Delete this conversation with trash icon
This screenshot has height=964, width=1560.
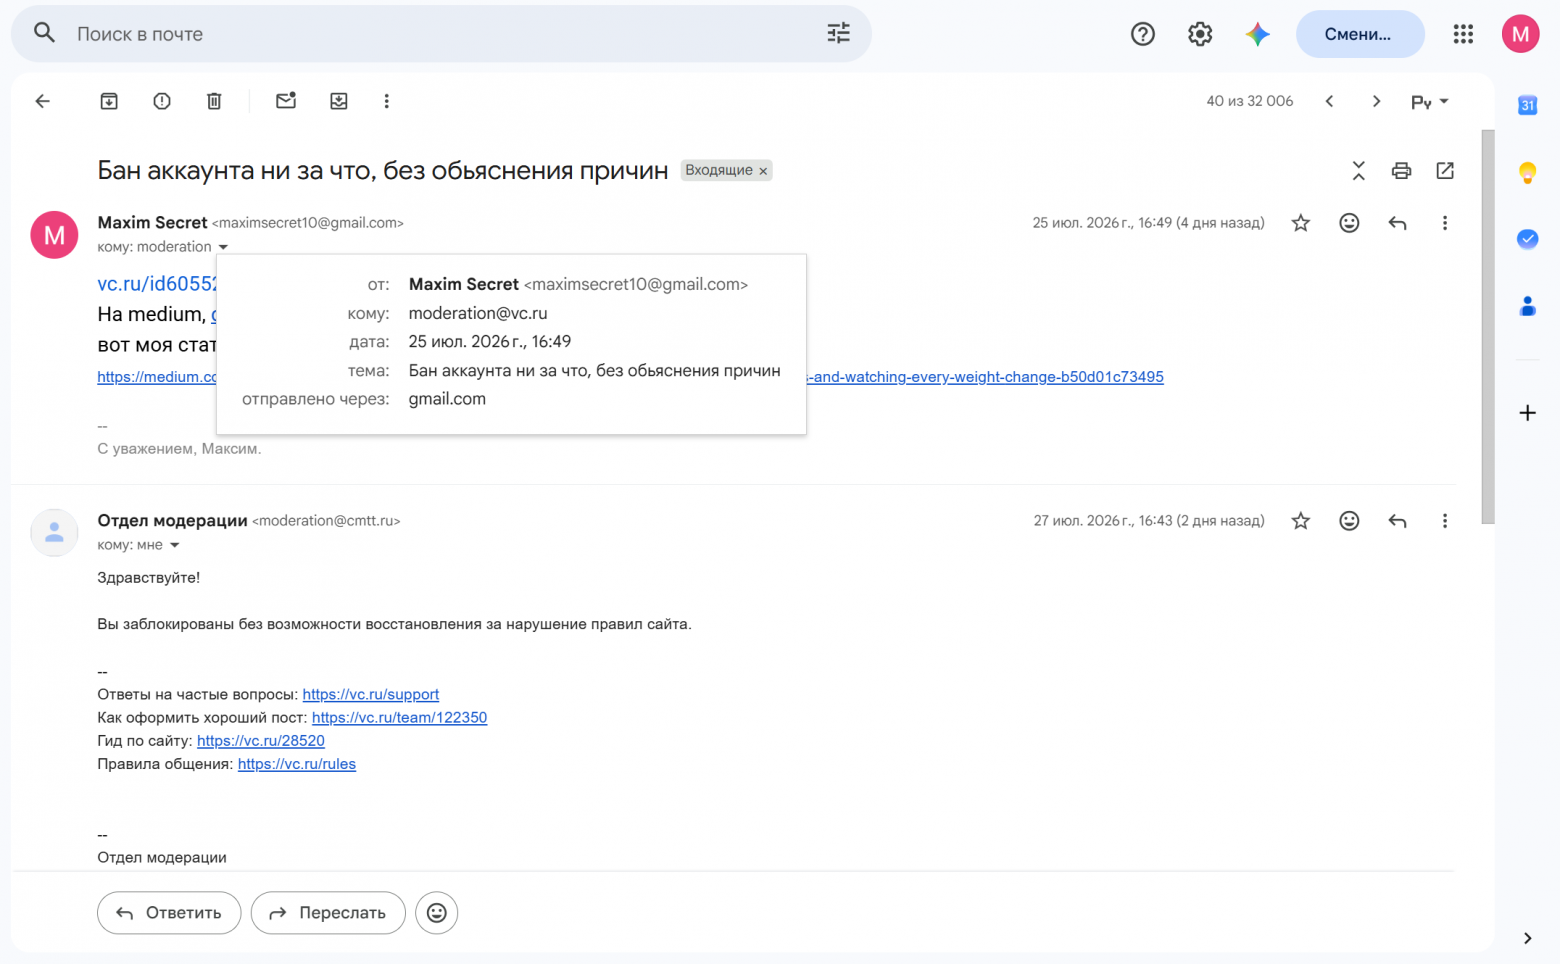click(x=214, y=101)
